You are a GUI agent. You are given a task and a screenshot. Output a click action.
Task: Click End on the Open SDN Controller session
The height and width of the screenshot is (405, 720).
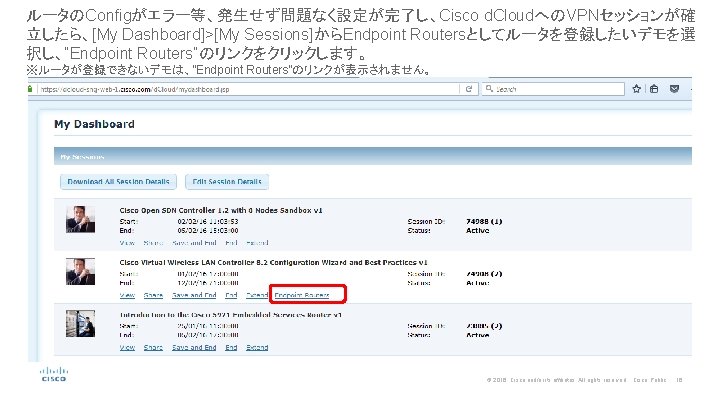point(231,242)
